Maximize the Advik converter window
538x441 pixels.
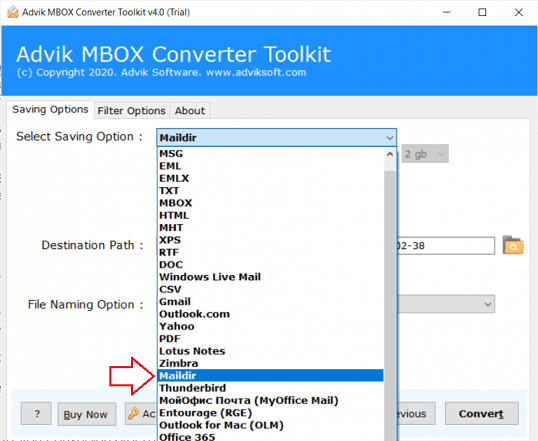482,12
